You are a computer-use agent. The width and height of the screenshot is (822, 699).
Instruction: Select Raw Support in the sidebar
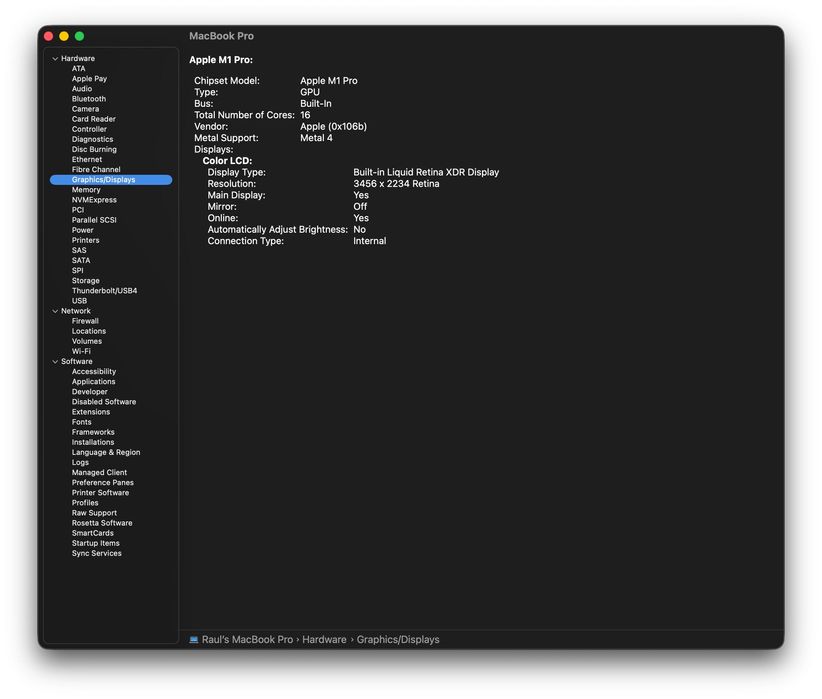[x=94, y=513]
